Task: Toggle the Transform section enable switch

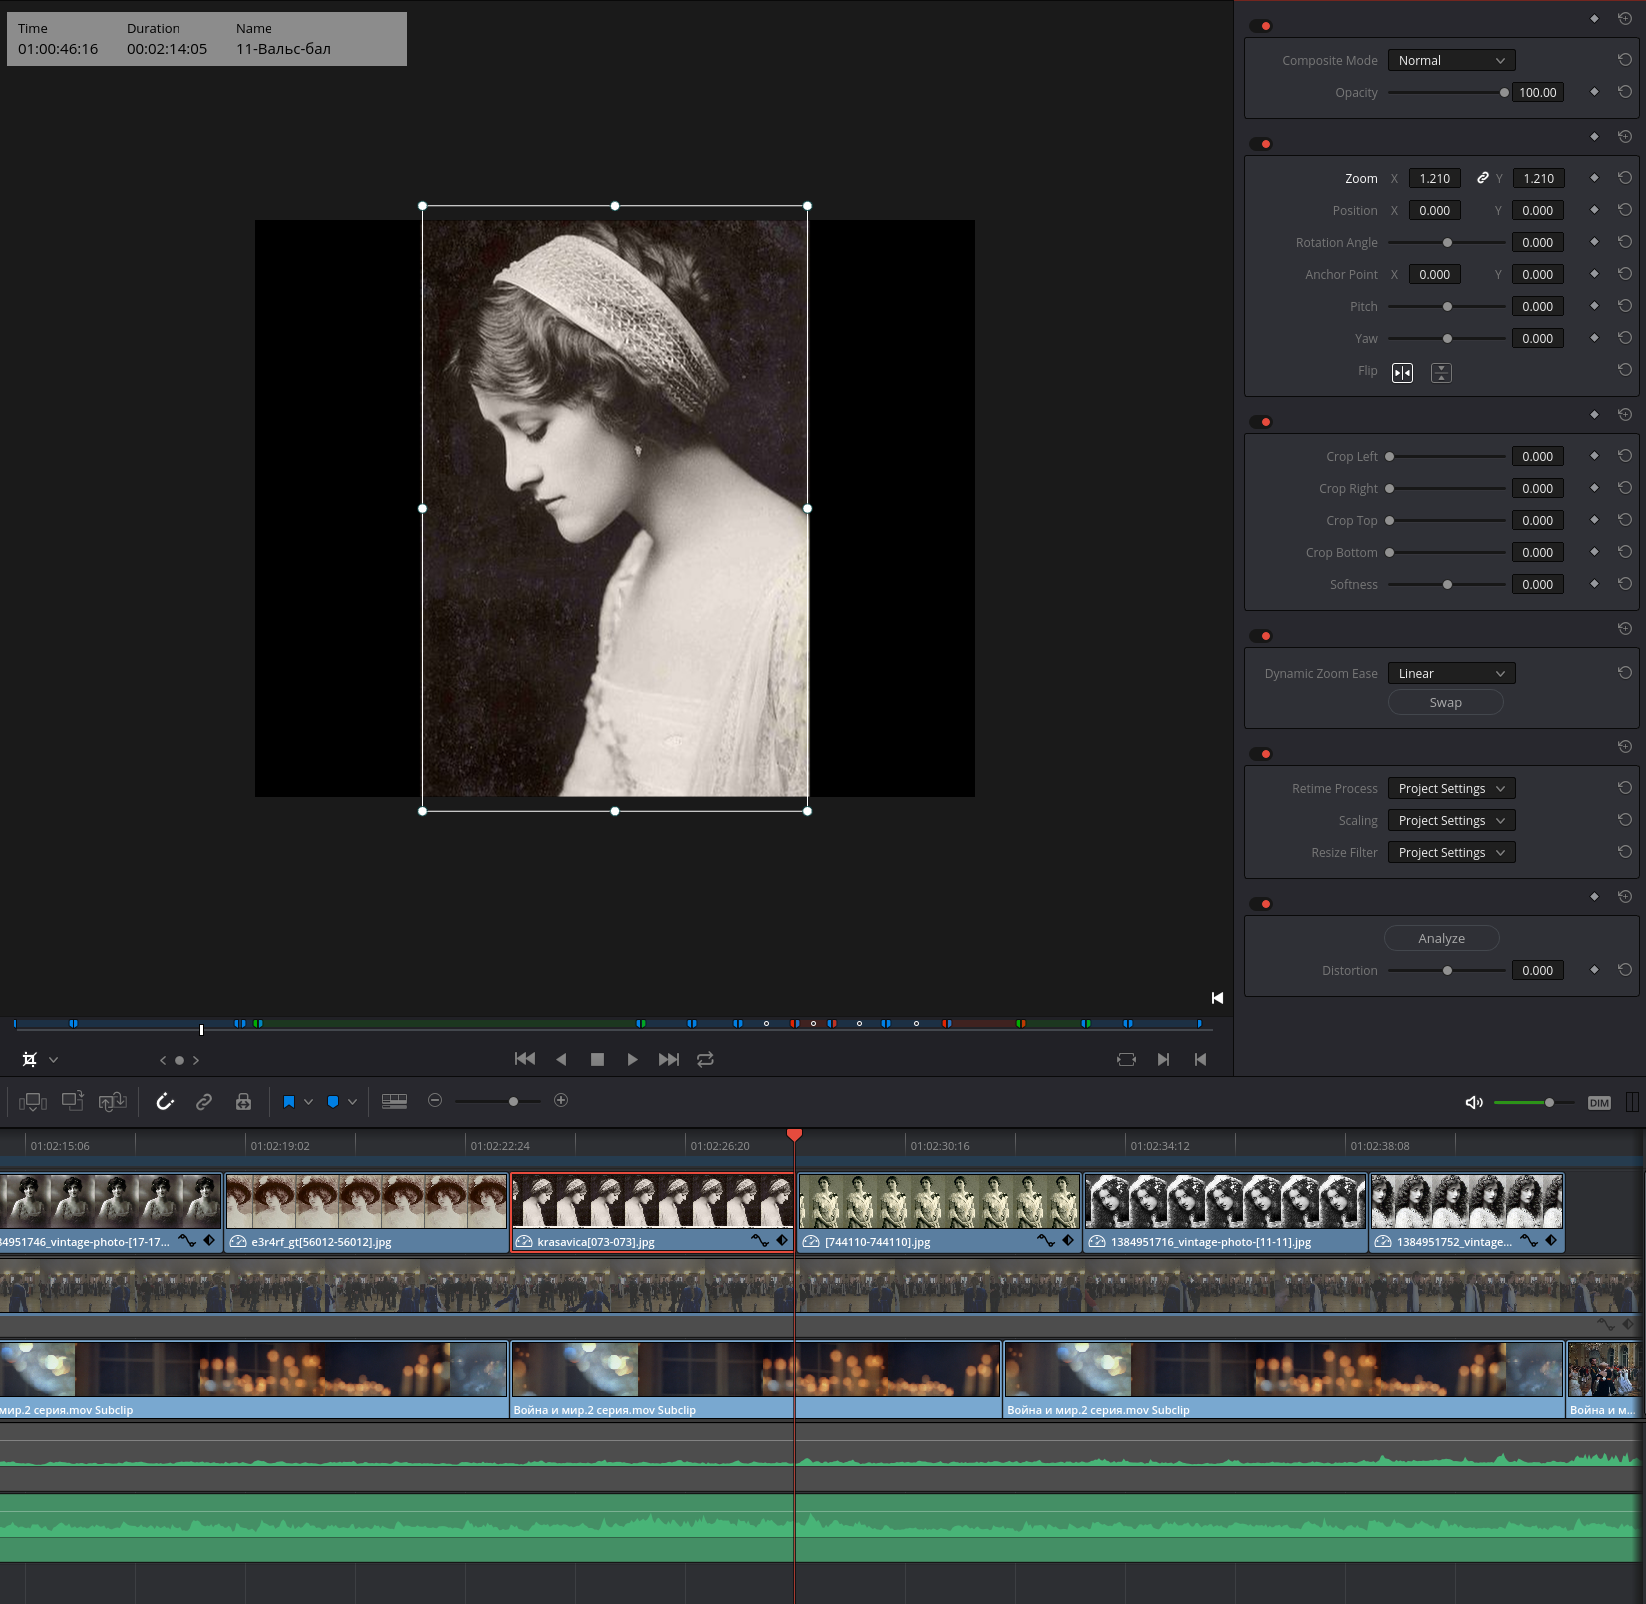Action: point(1261,144)
